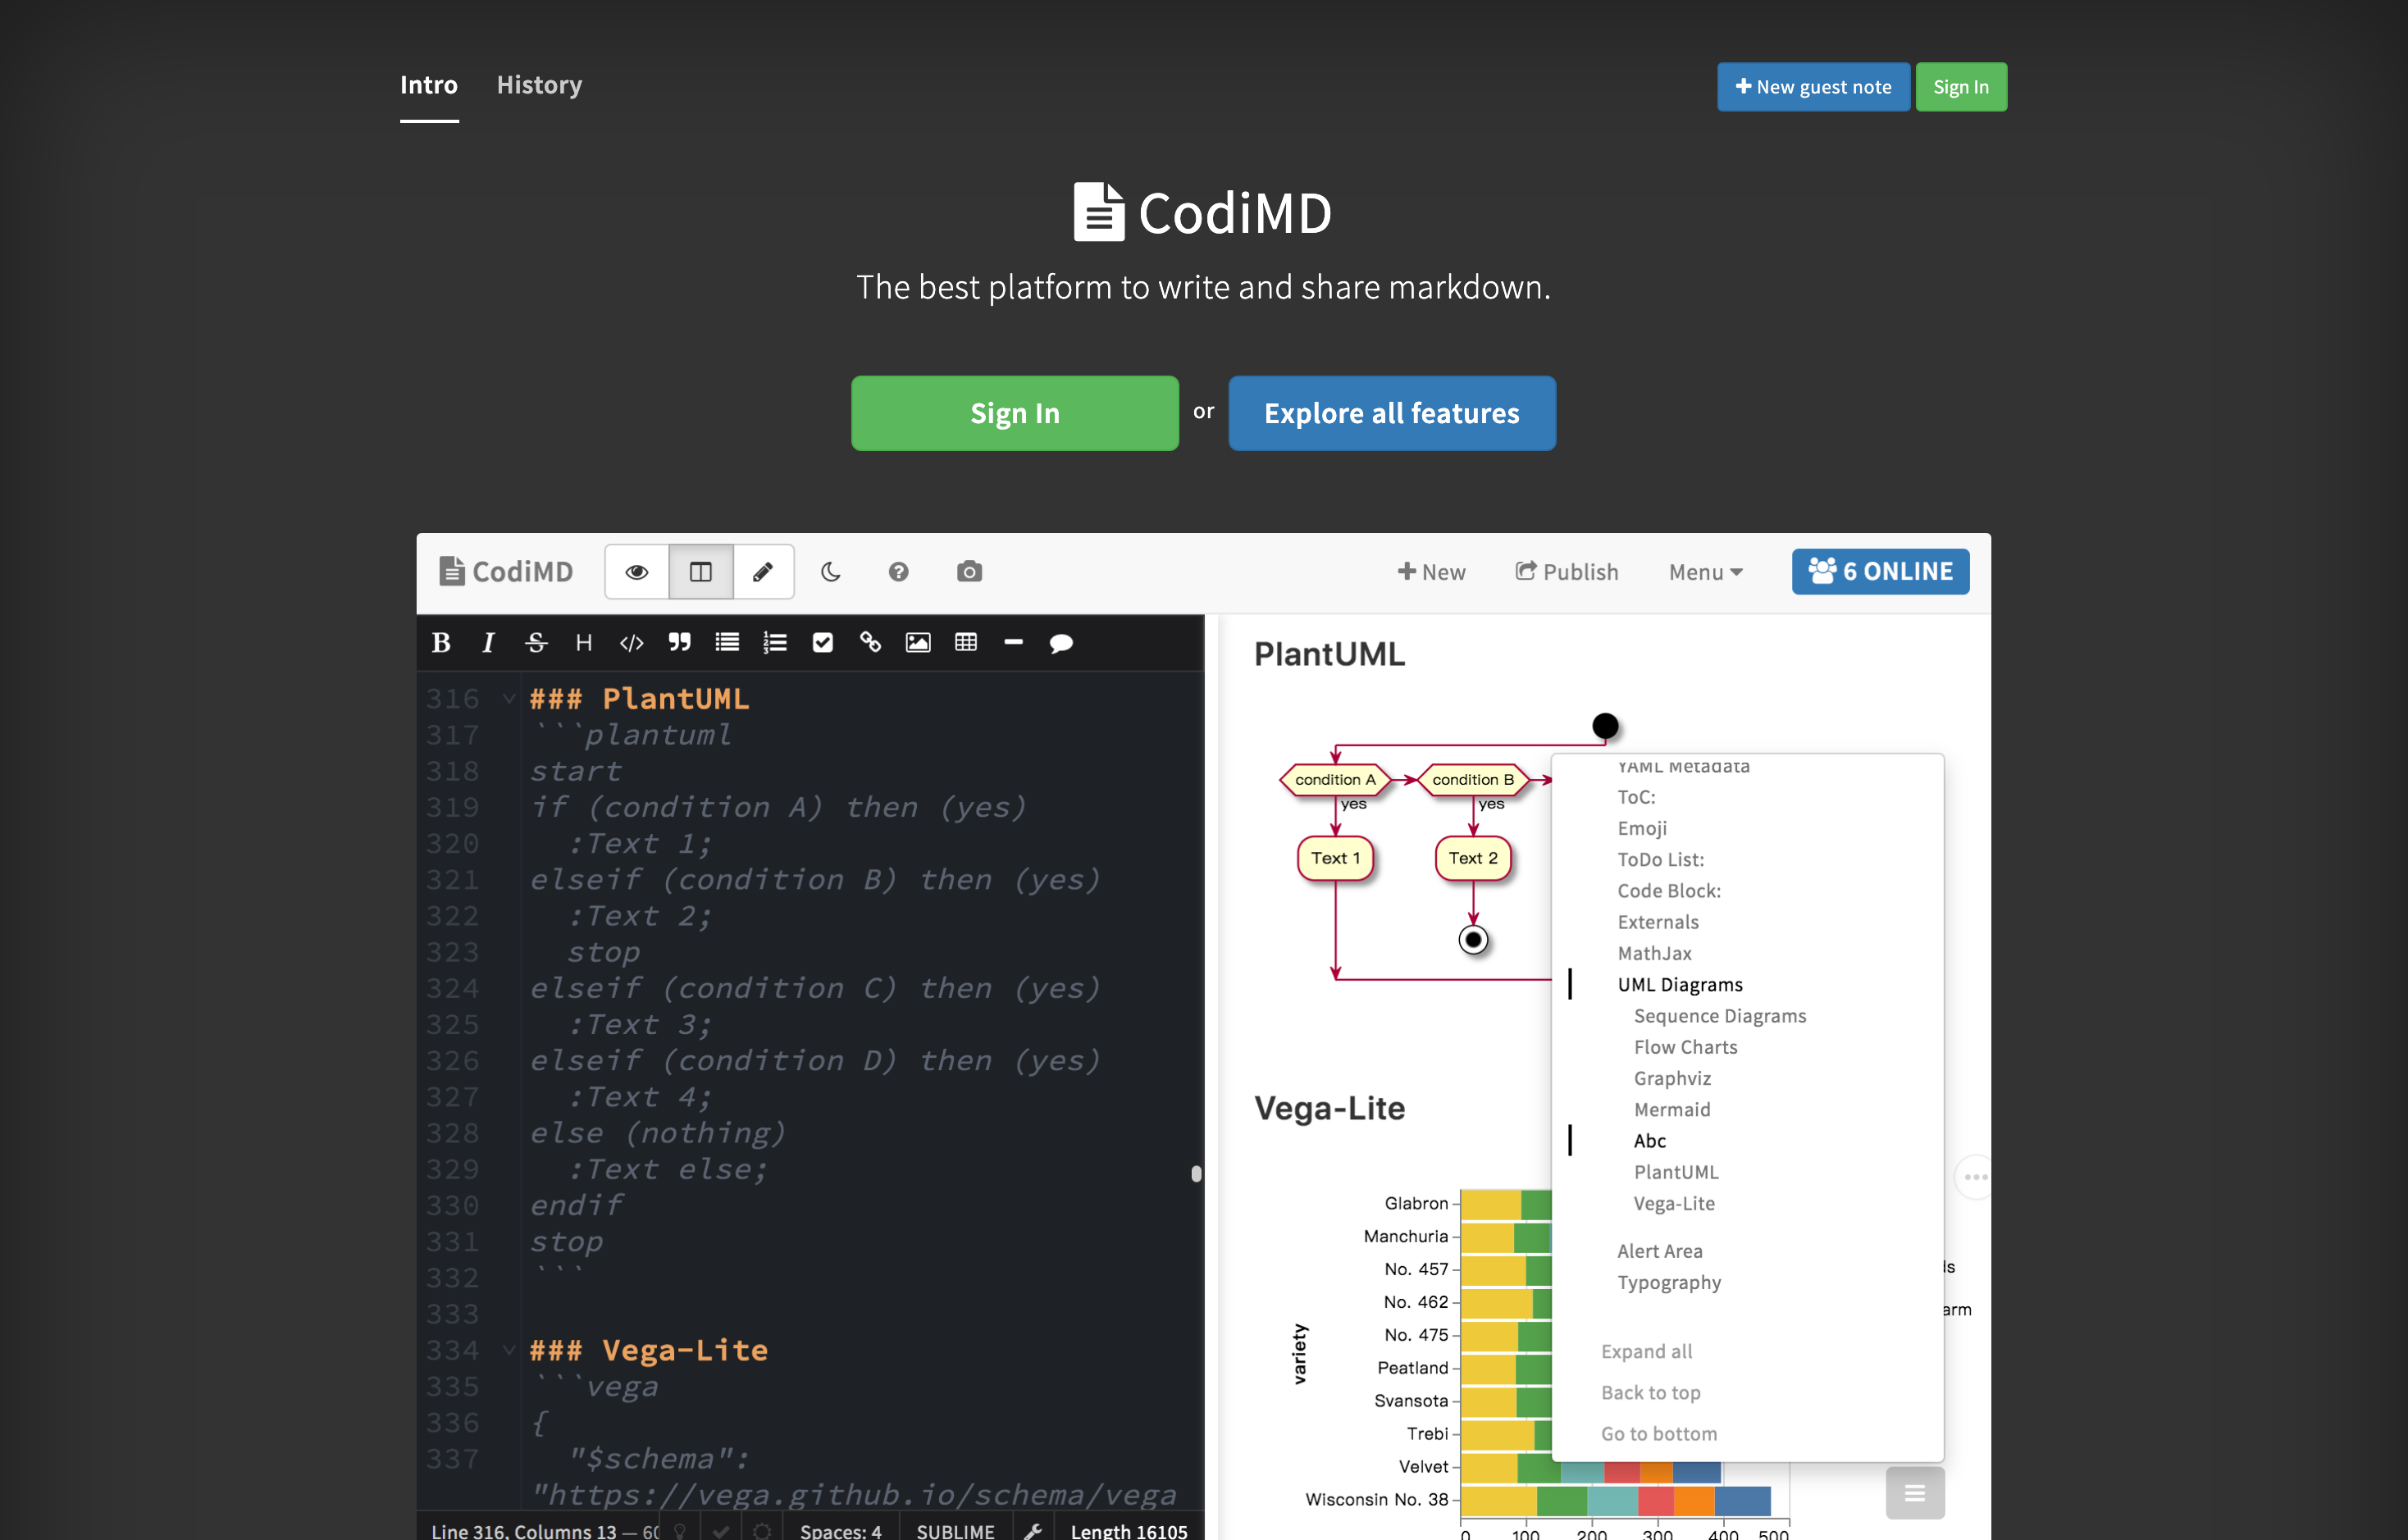
Task: Click the large CodiMD document logo icon
Action: tap(1099, 212)
